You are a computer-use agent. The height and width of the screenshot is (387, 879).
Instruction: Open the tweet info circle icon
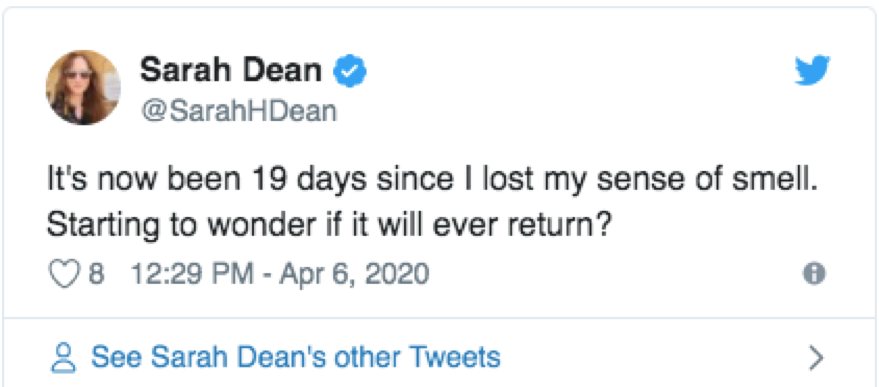tap(814, 274)
